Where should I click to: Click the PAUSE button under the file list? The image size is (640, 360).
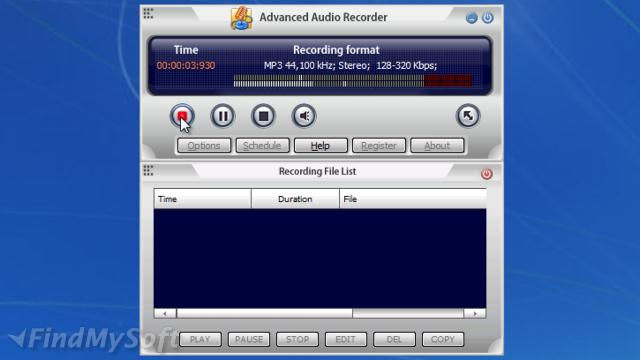249,339
